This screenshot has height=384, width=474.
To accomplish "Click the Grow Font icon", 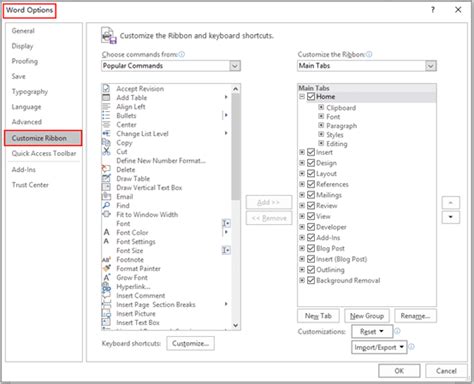I will click(x=106, y=277).
